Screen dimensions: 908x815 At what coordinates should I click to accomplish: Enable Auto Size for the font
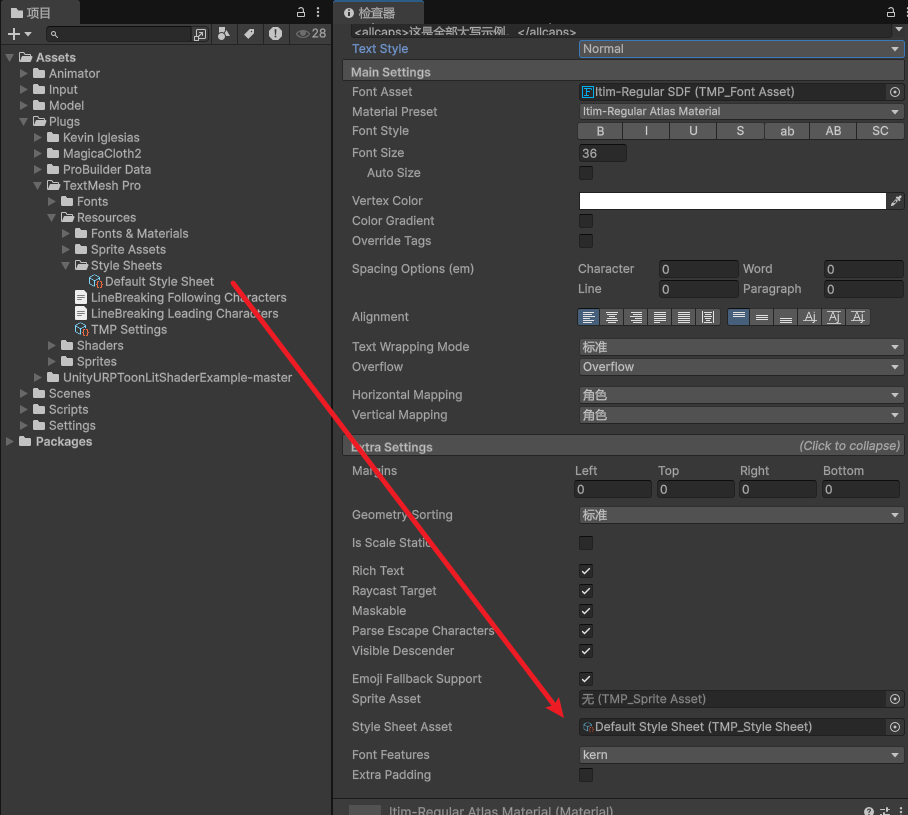[x=586, y=172]
